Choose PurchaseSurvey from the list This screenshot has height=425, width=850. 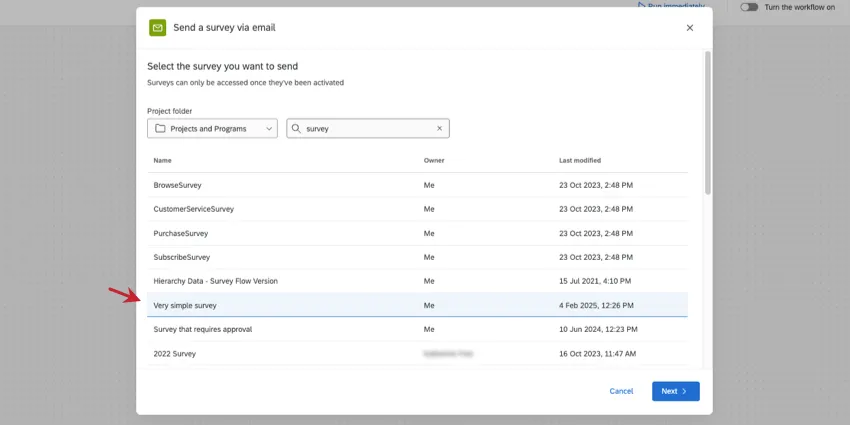[x=181, y=233]
